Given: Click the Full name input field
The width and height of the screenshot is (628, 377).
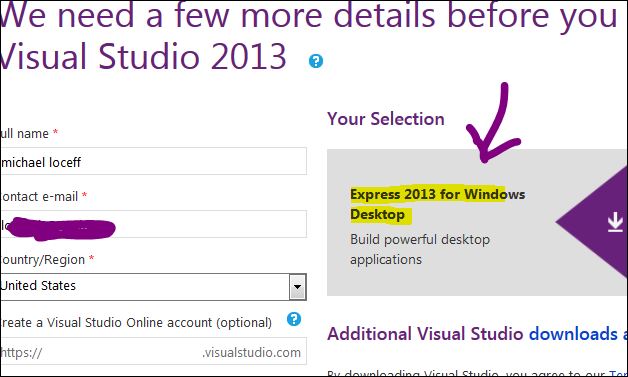Looking at the screenshot, I should [153, 161].
